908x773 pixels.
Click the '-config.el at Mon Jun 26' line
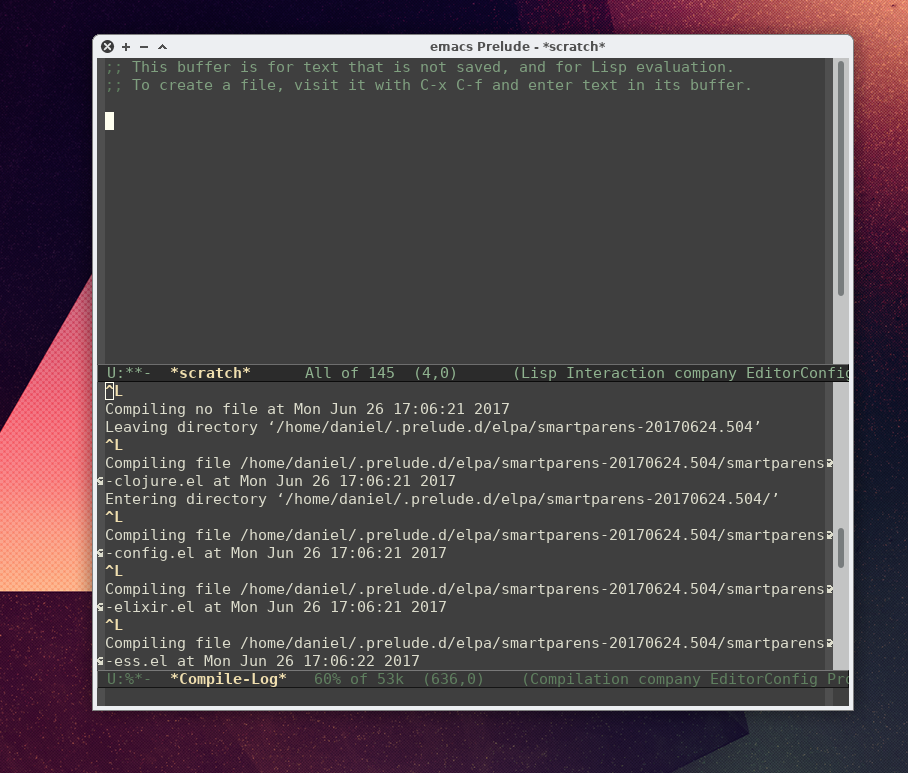tap(276, 552)
